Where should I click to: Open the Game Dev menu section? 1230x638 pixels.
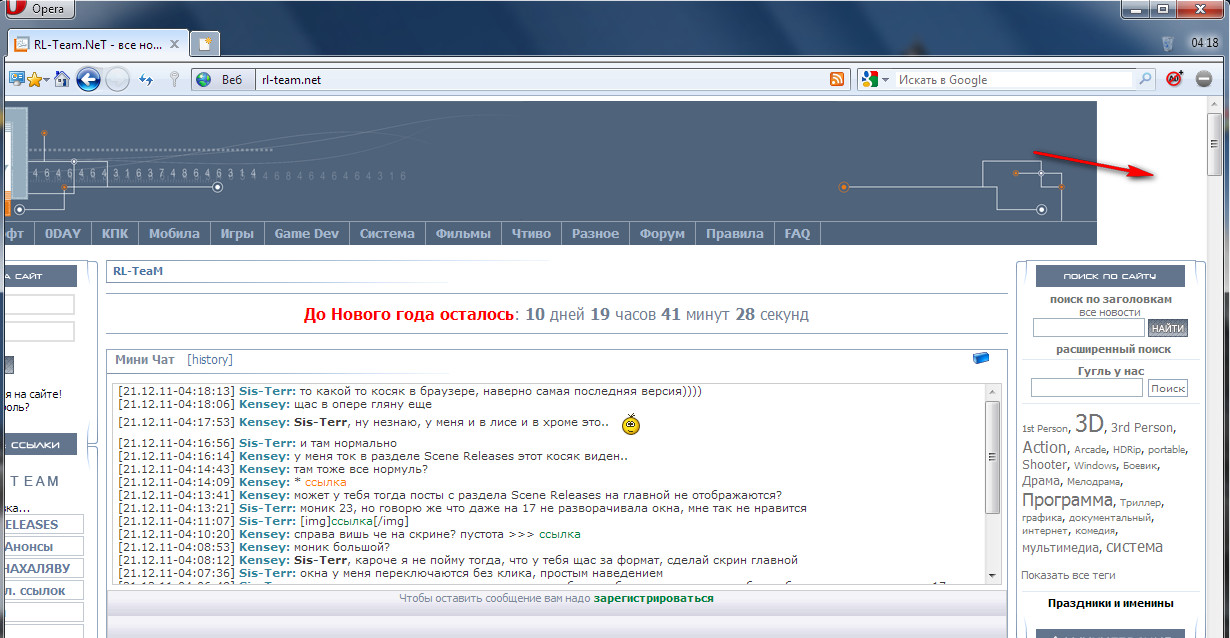(307, 233)
